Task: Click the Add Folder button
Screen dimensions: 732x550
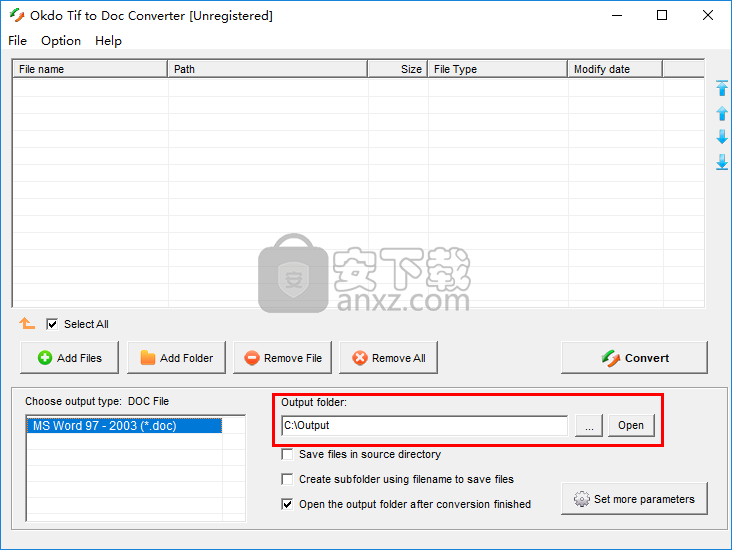Action: coord(176,358)
